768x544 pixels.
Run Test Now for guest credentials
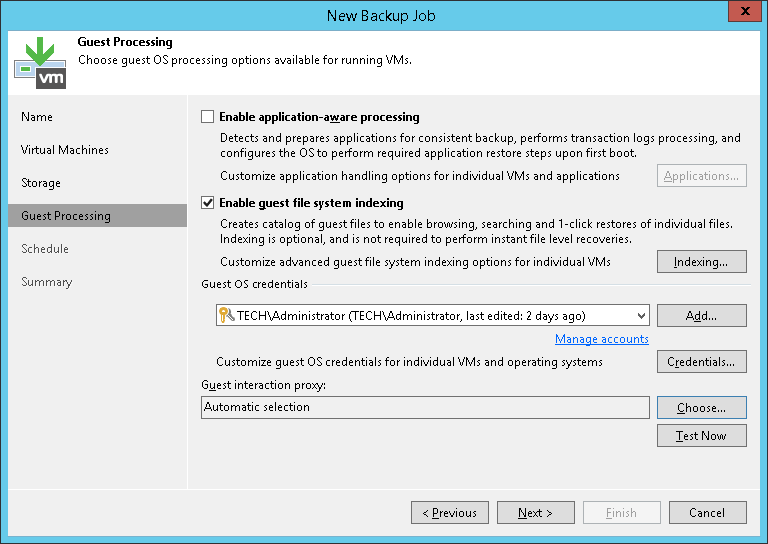click(x=701, y=436)
